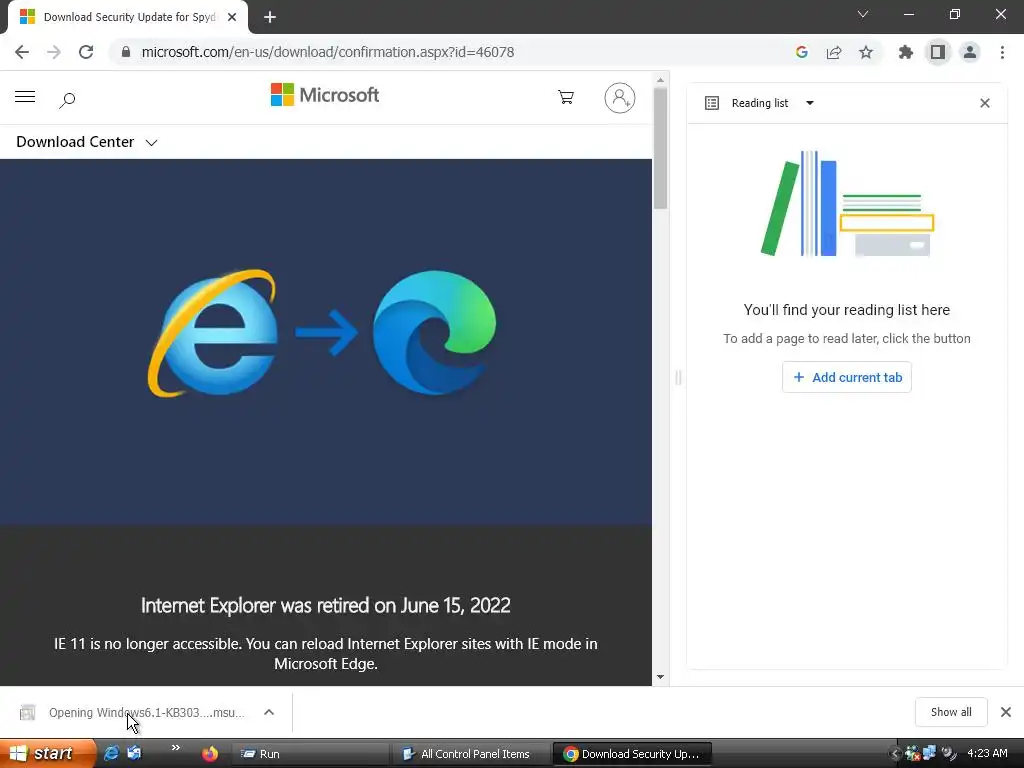Viewport: 1024px width, 768px height.
Task: Open the tab search chevron
Action: click(863, 14)
